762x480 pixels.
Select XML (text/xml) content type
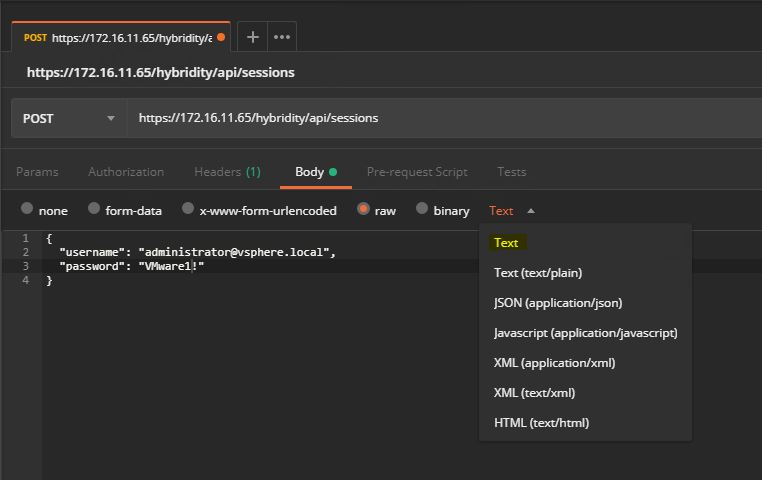click(534, 393)
